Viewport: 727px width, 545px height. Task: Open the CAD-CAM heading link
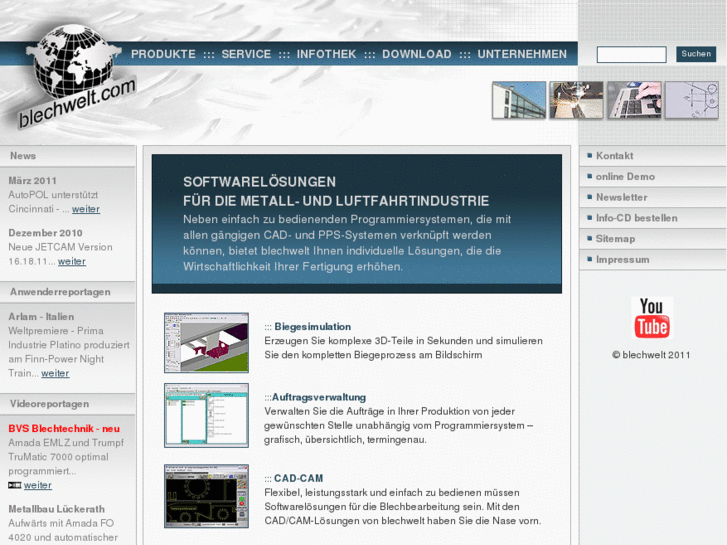(x=299, y=478)
